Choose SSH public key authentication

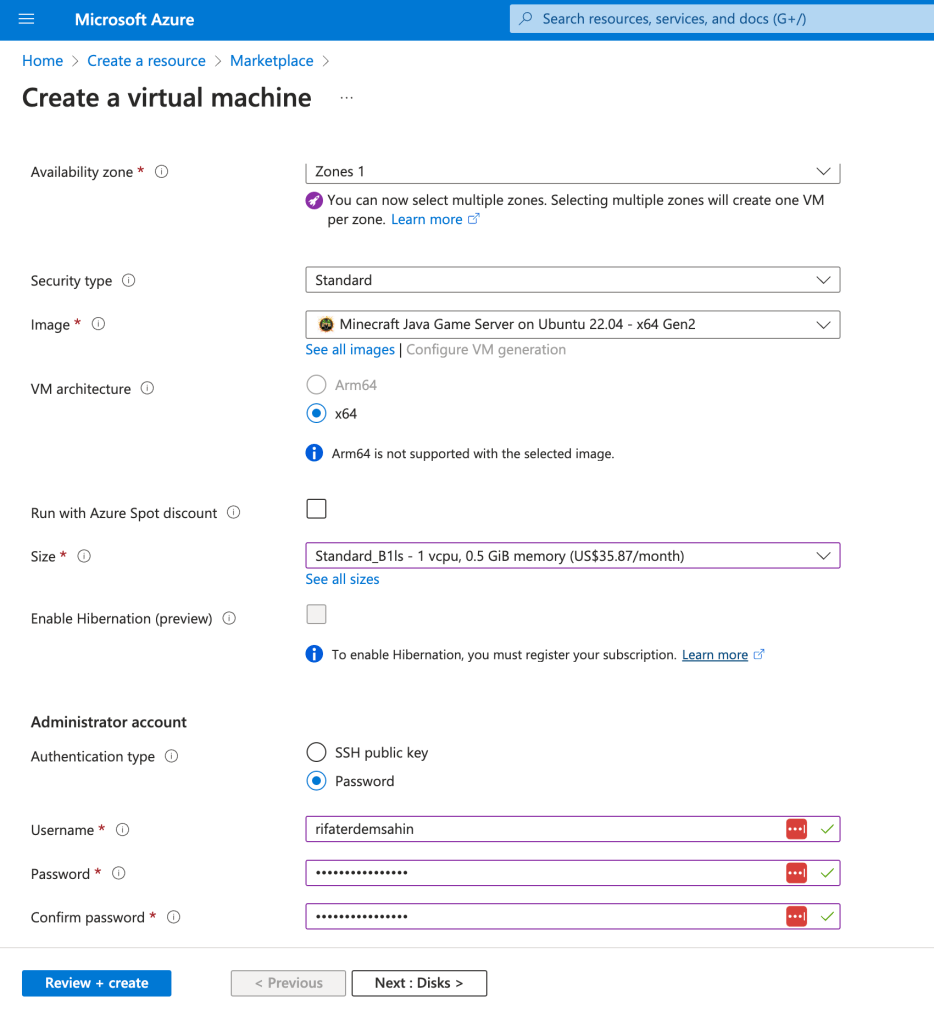[316, 752]
